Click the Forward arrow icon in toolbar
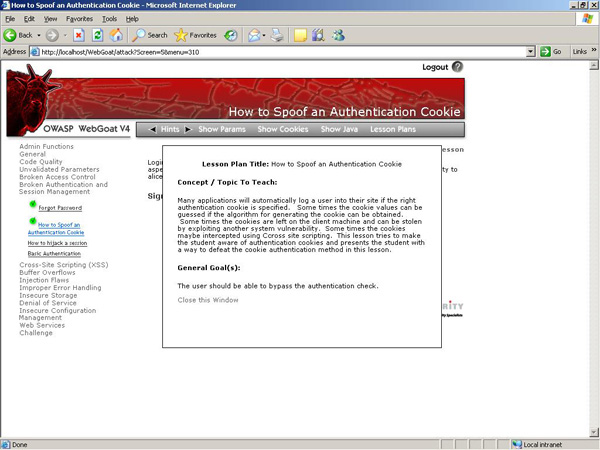This screenshot has width=600, height=450. click(x=52, y=35)
